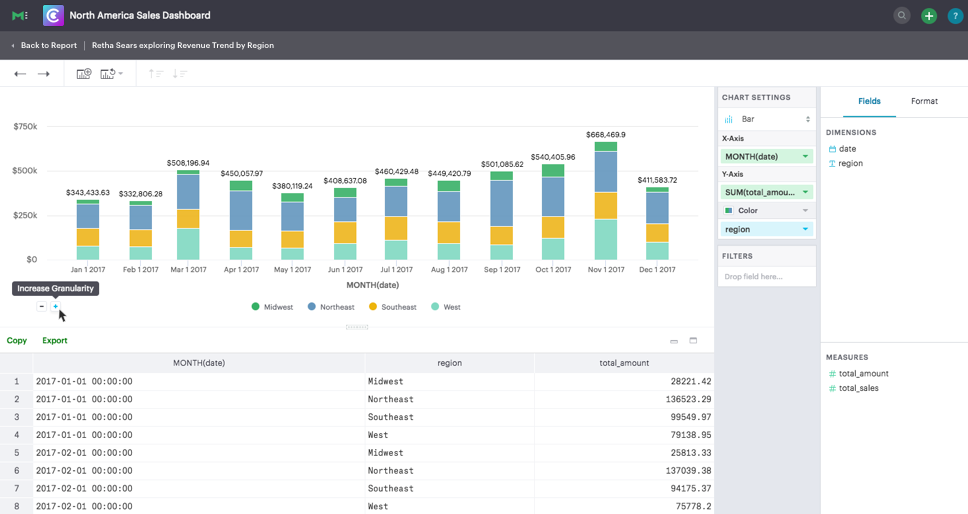Click the region column header
968x514 pixels.
(449, 363)
